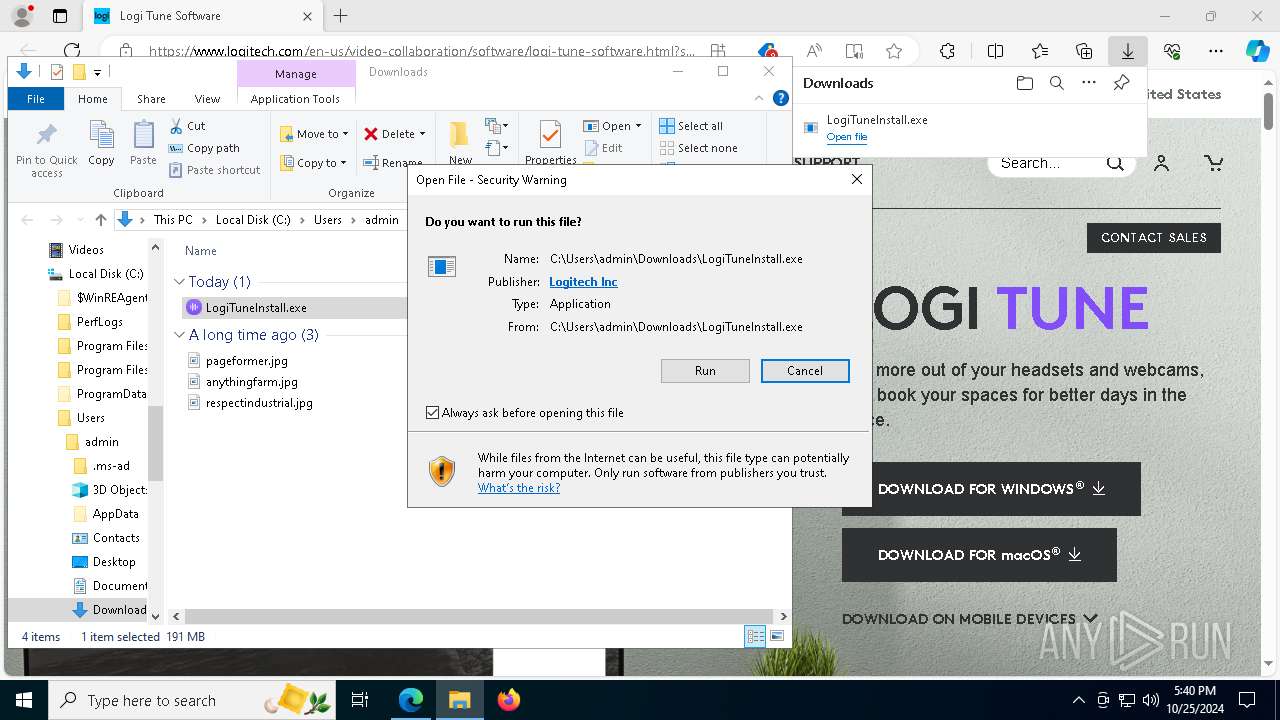
Task: Open the Move to dropdown
Action: 314,134
